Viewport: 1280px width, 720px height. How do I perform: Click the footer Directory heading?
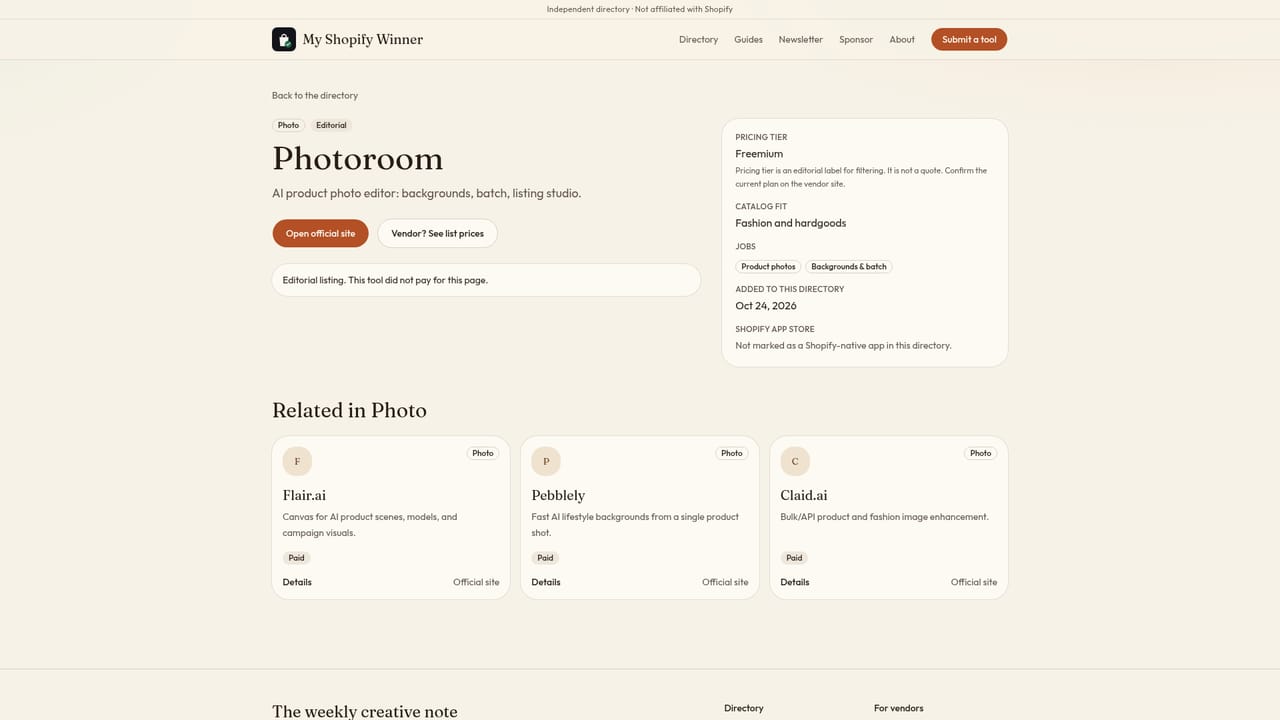pyautogui.click(x=744, y=708)
